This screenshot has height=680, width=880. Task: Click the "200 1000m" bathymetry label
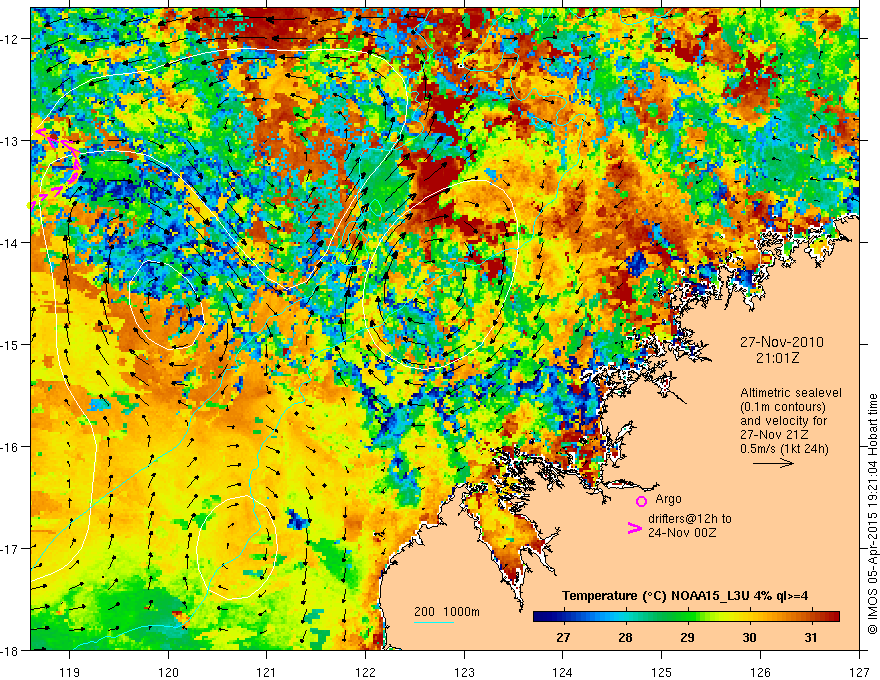pos(447,612)
